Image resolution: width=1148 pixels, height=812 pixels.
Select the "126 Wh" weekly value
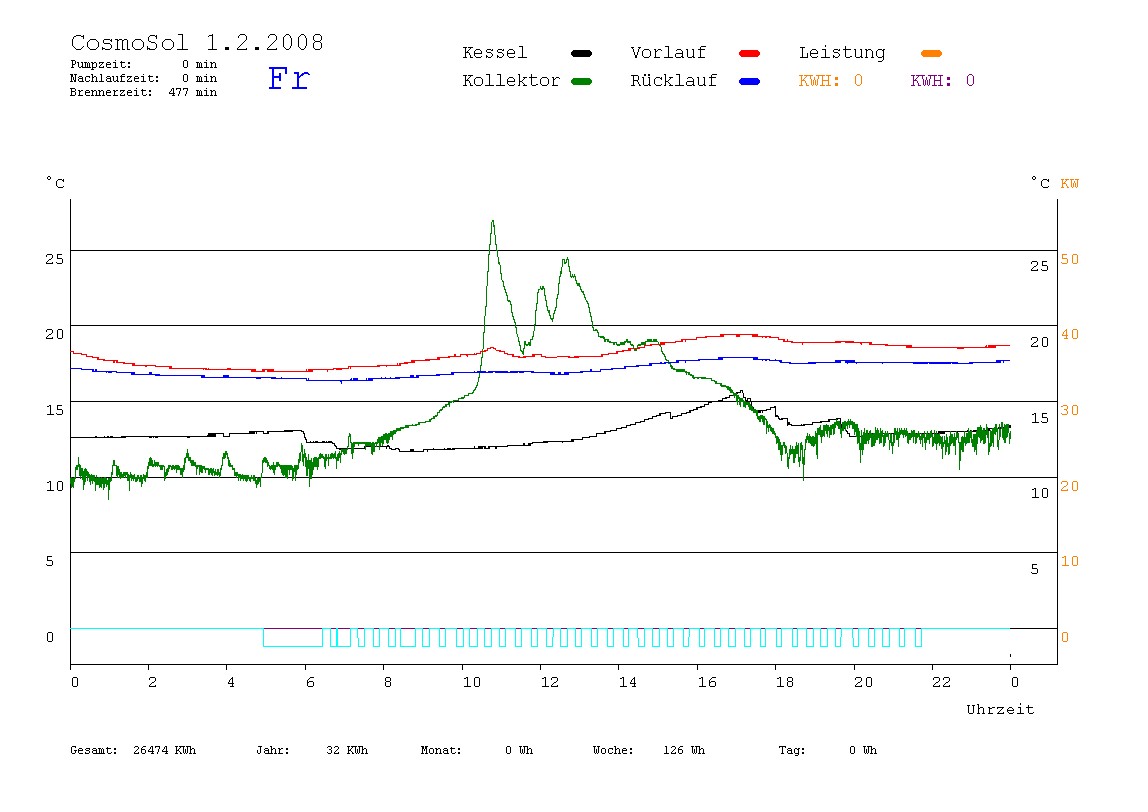pyautogui.click(x=684, y=750)
